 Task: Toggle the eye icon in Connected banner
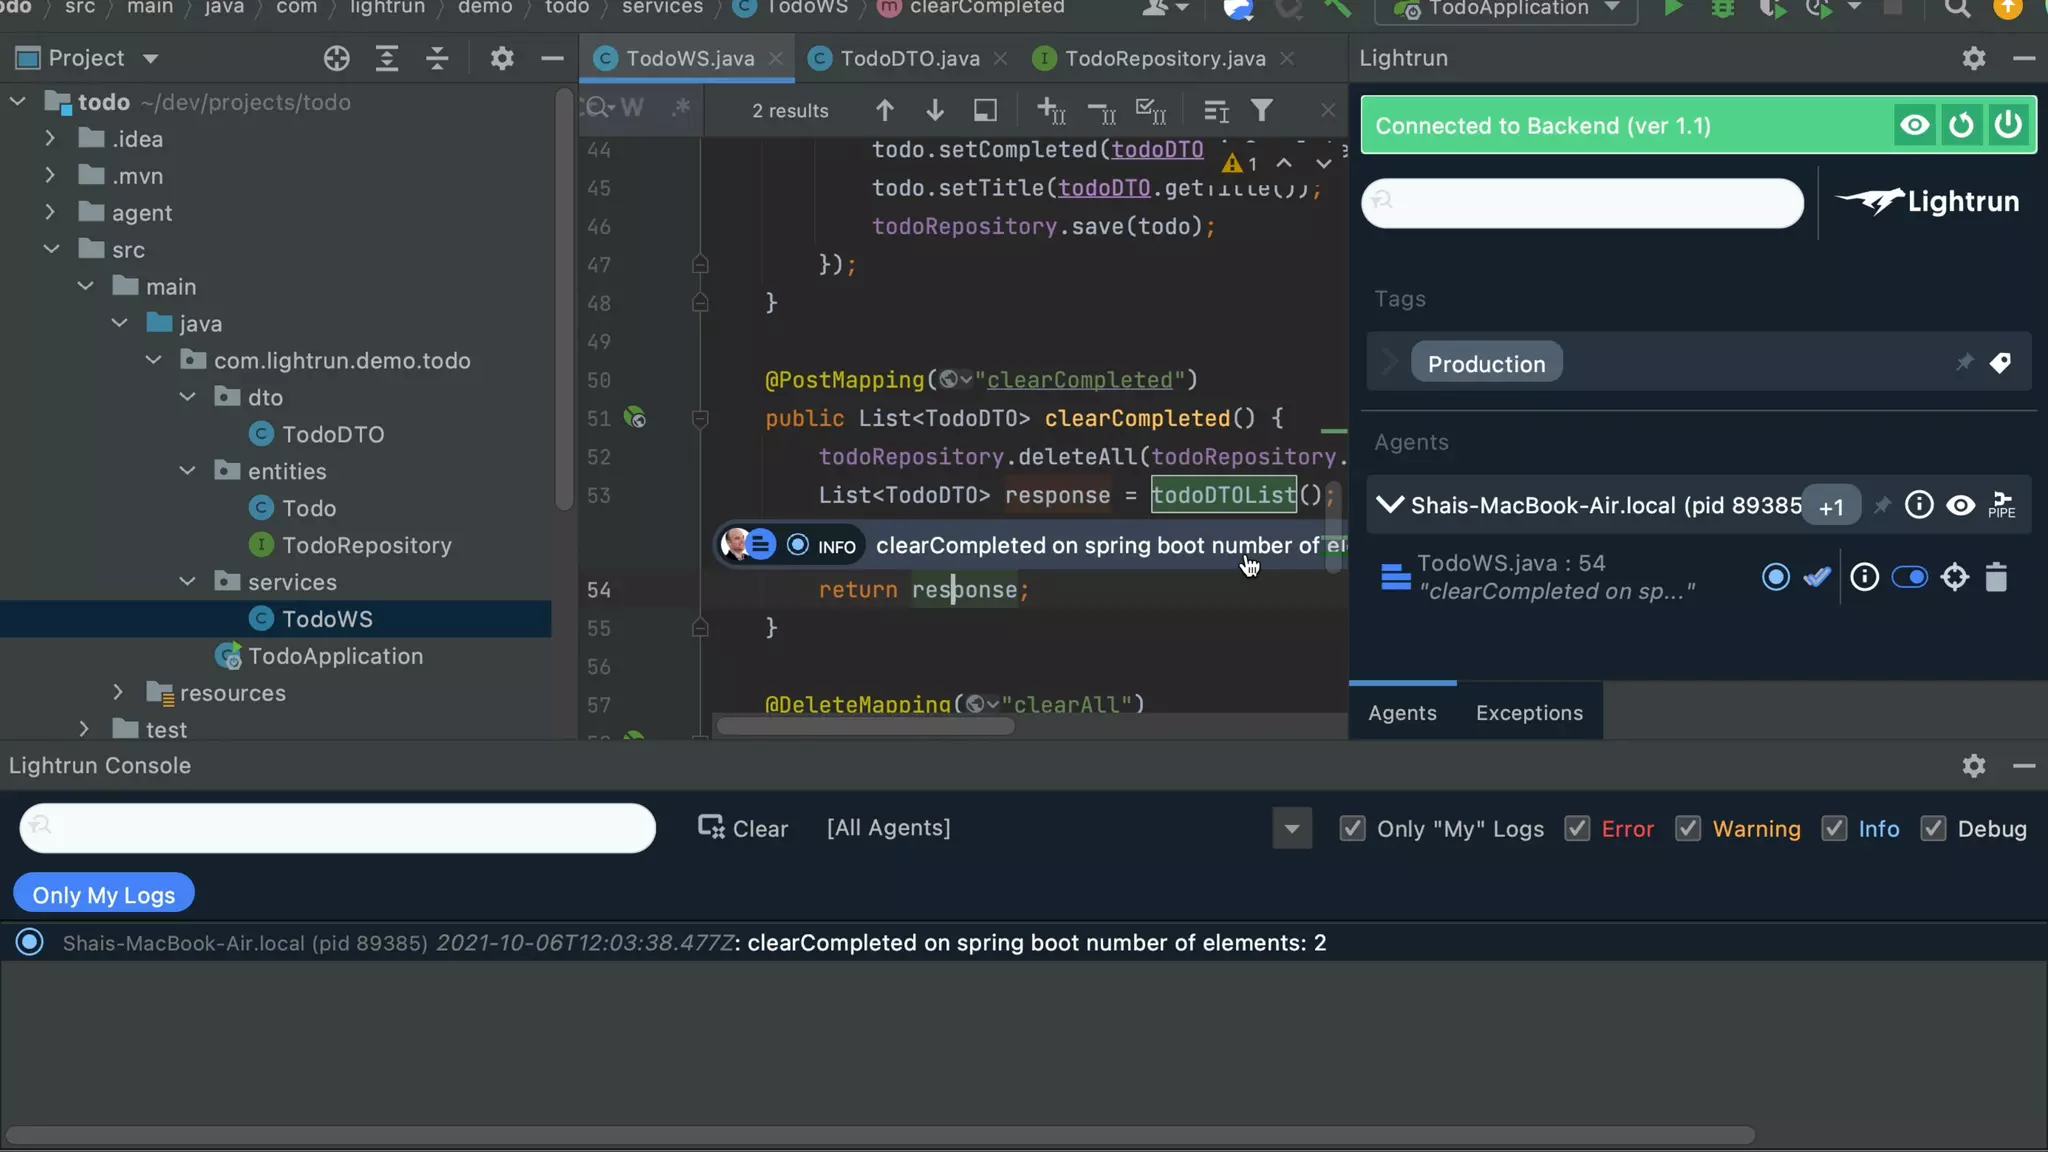[x=1914, y=125]
